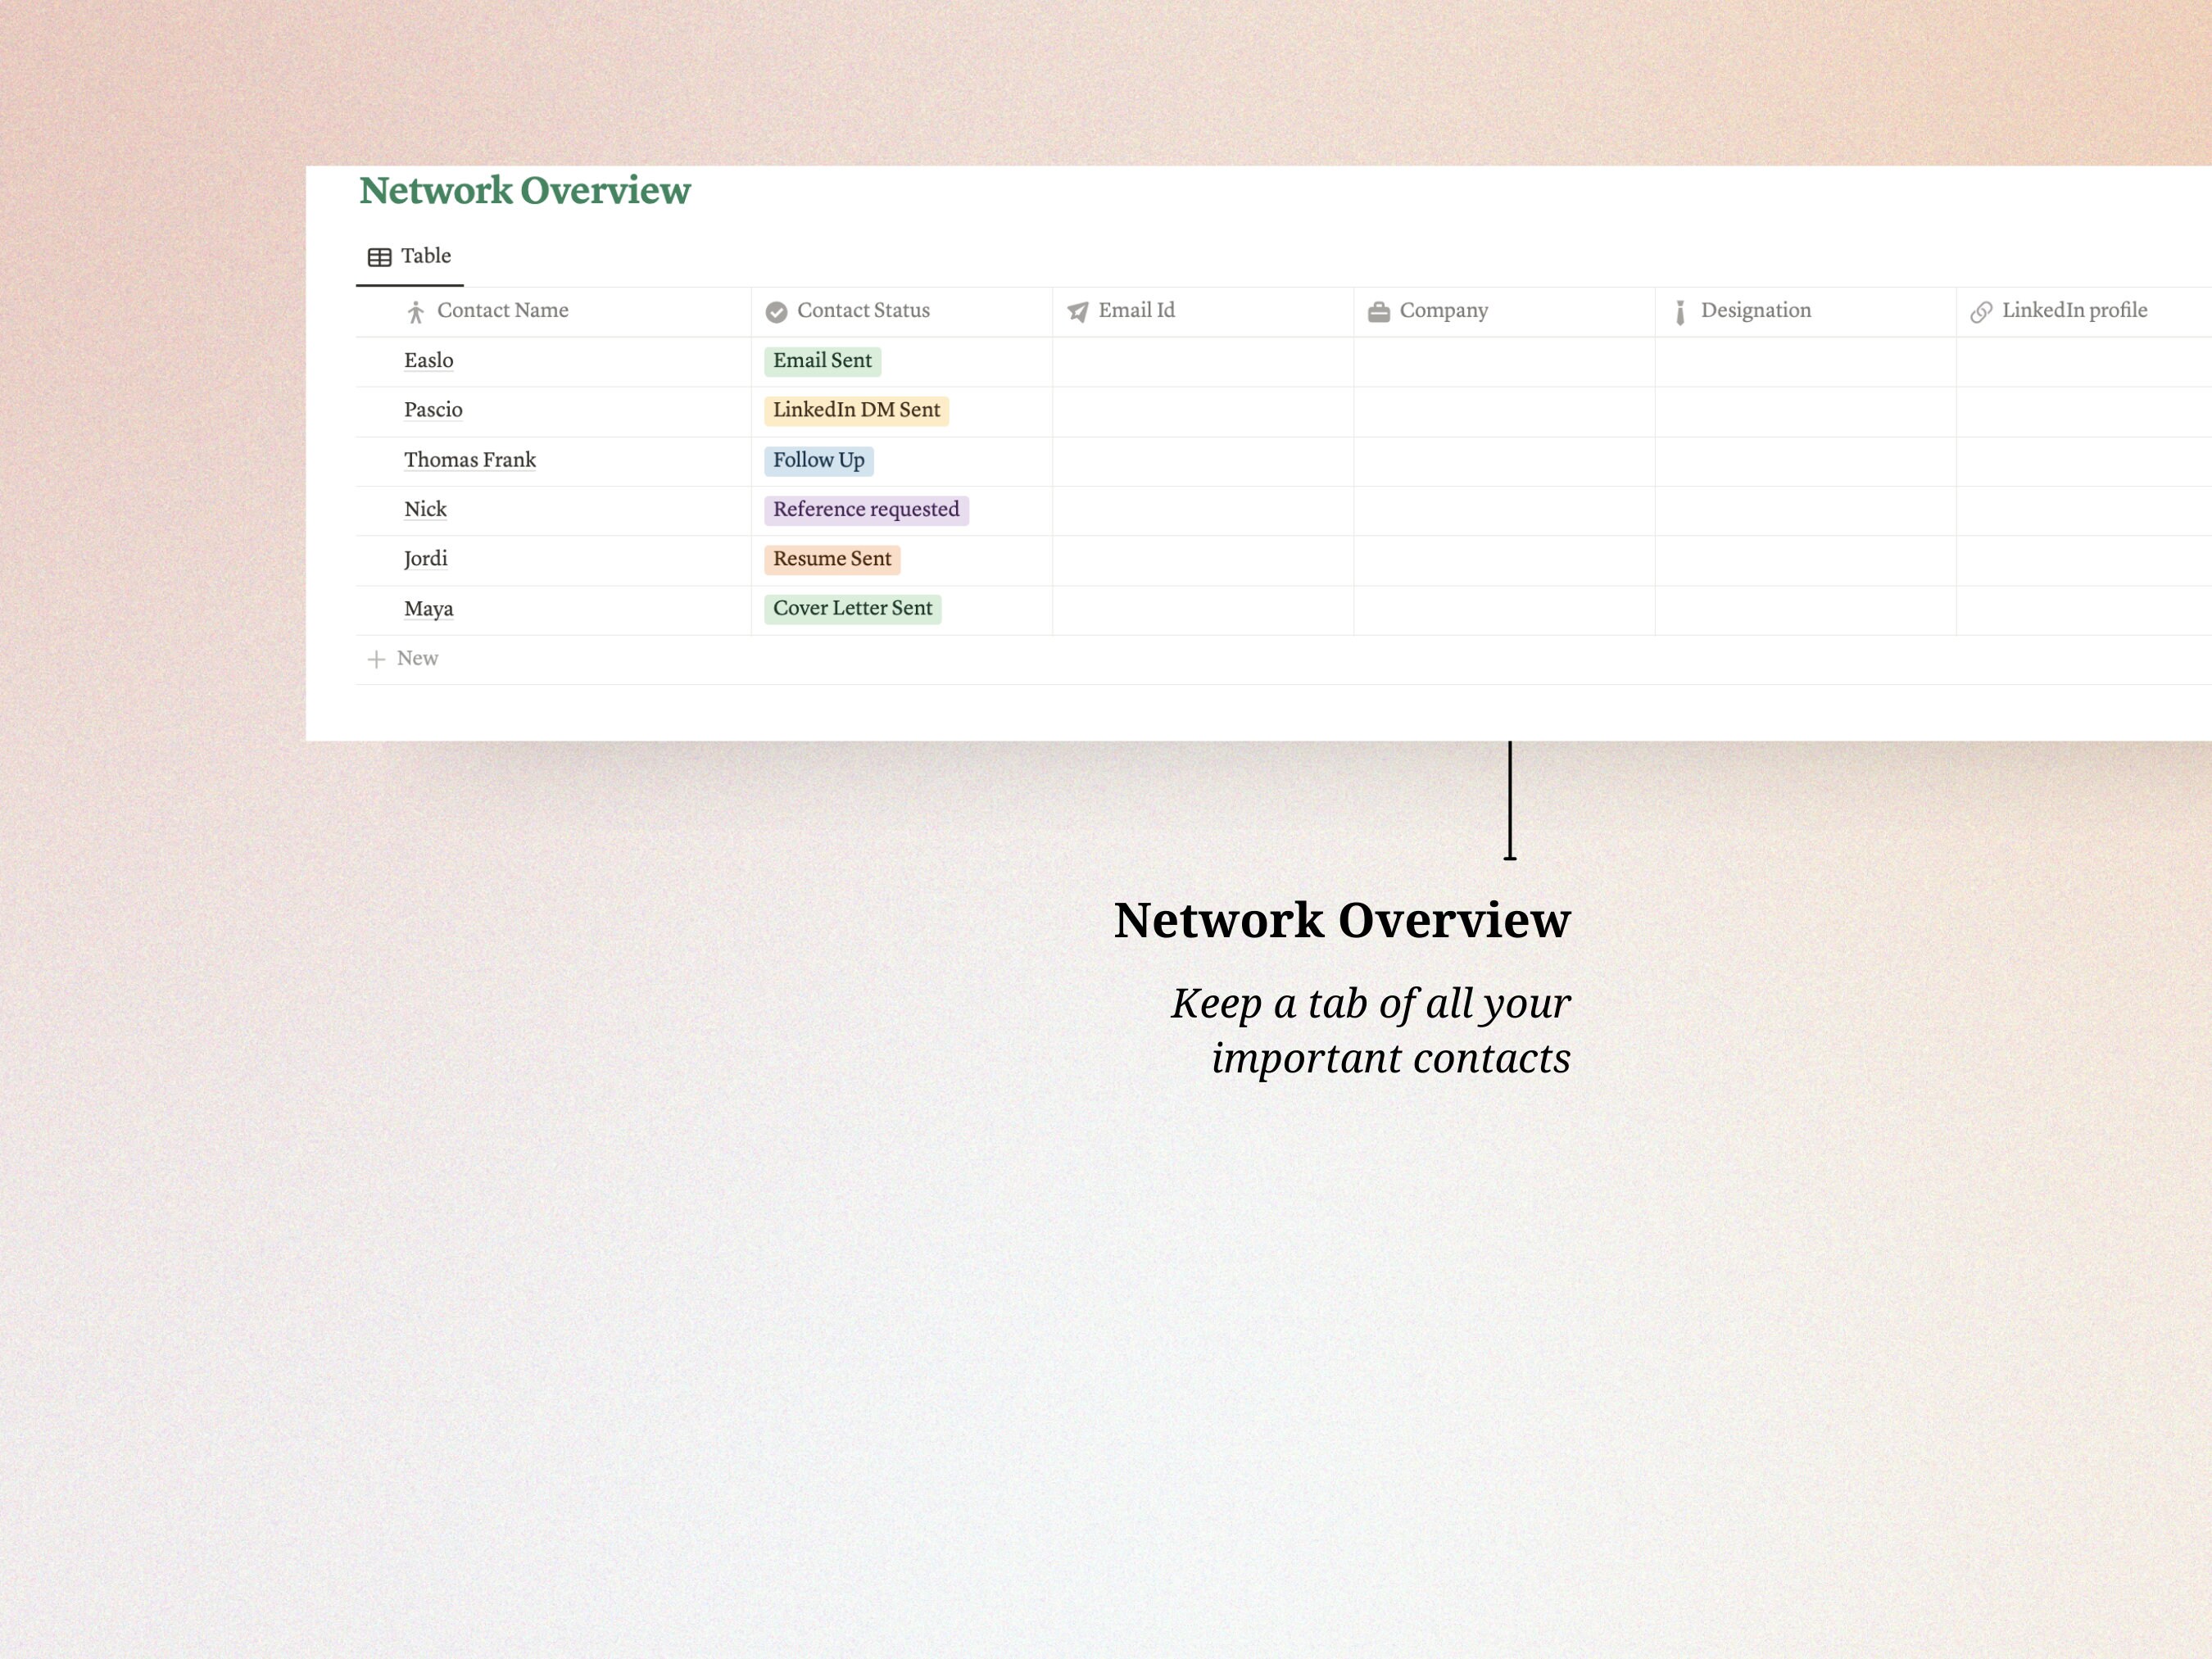The image size is (2212, 1659).
Task: Select the Email Sent status tag
Action: pyautogui.click(x=822, y=361)
